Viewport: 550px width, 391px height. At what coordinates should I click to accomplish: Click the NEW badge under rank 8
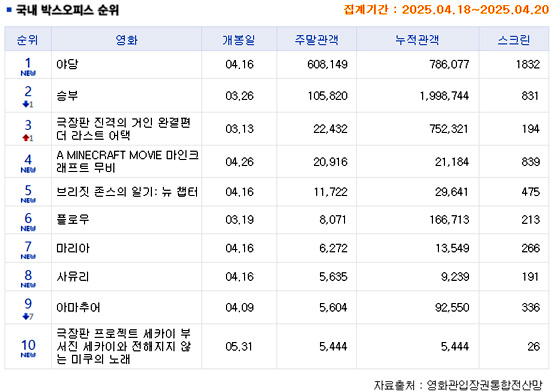(28, 285)
